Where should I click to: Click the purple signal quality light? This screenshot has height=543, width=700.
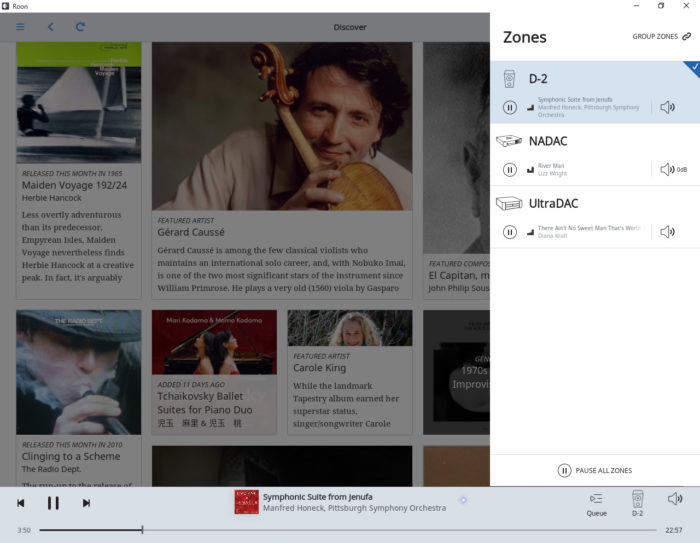tap(463, 500)
